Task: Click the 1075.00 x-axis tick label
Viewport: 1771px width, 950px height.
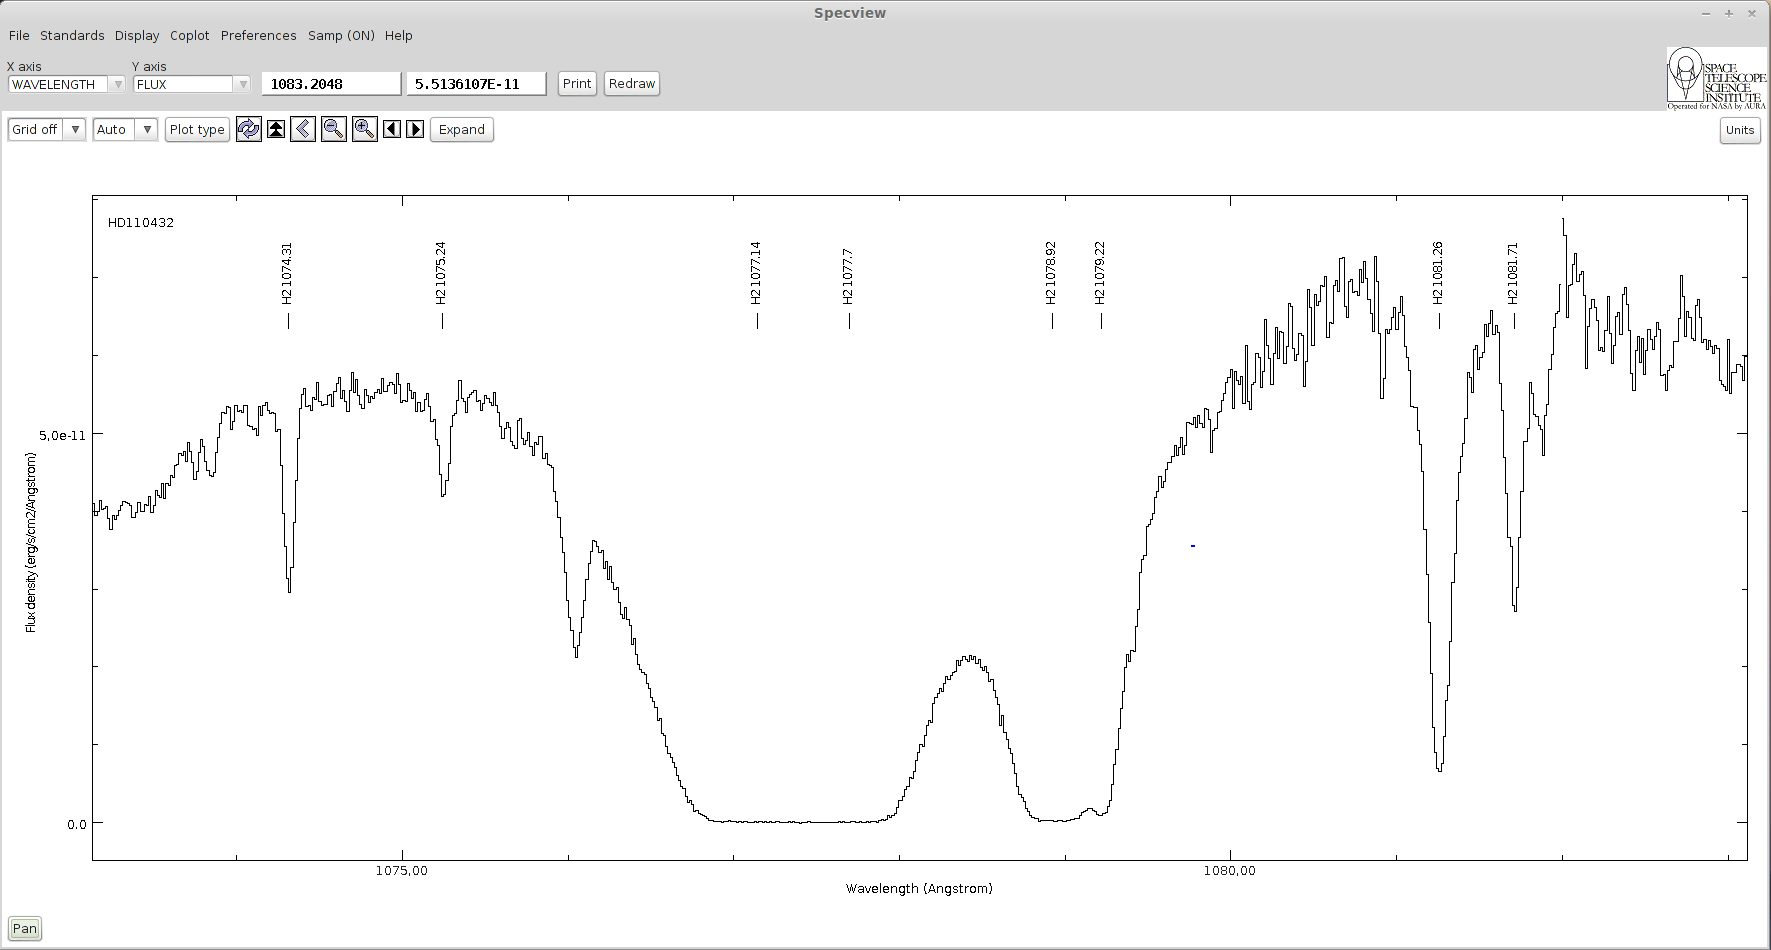Action: [x=402, y=871]
